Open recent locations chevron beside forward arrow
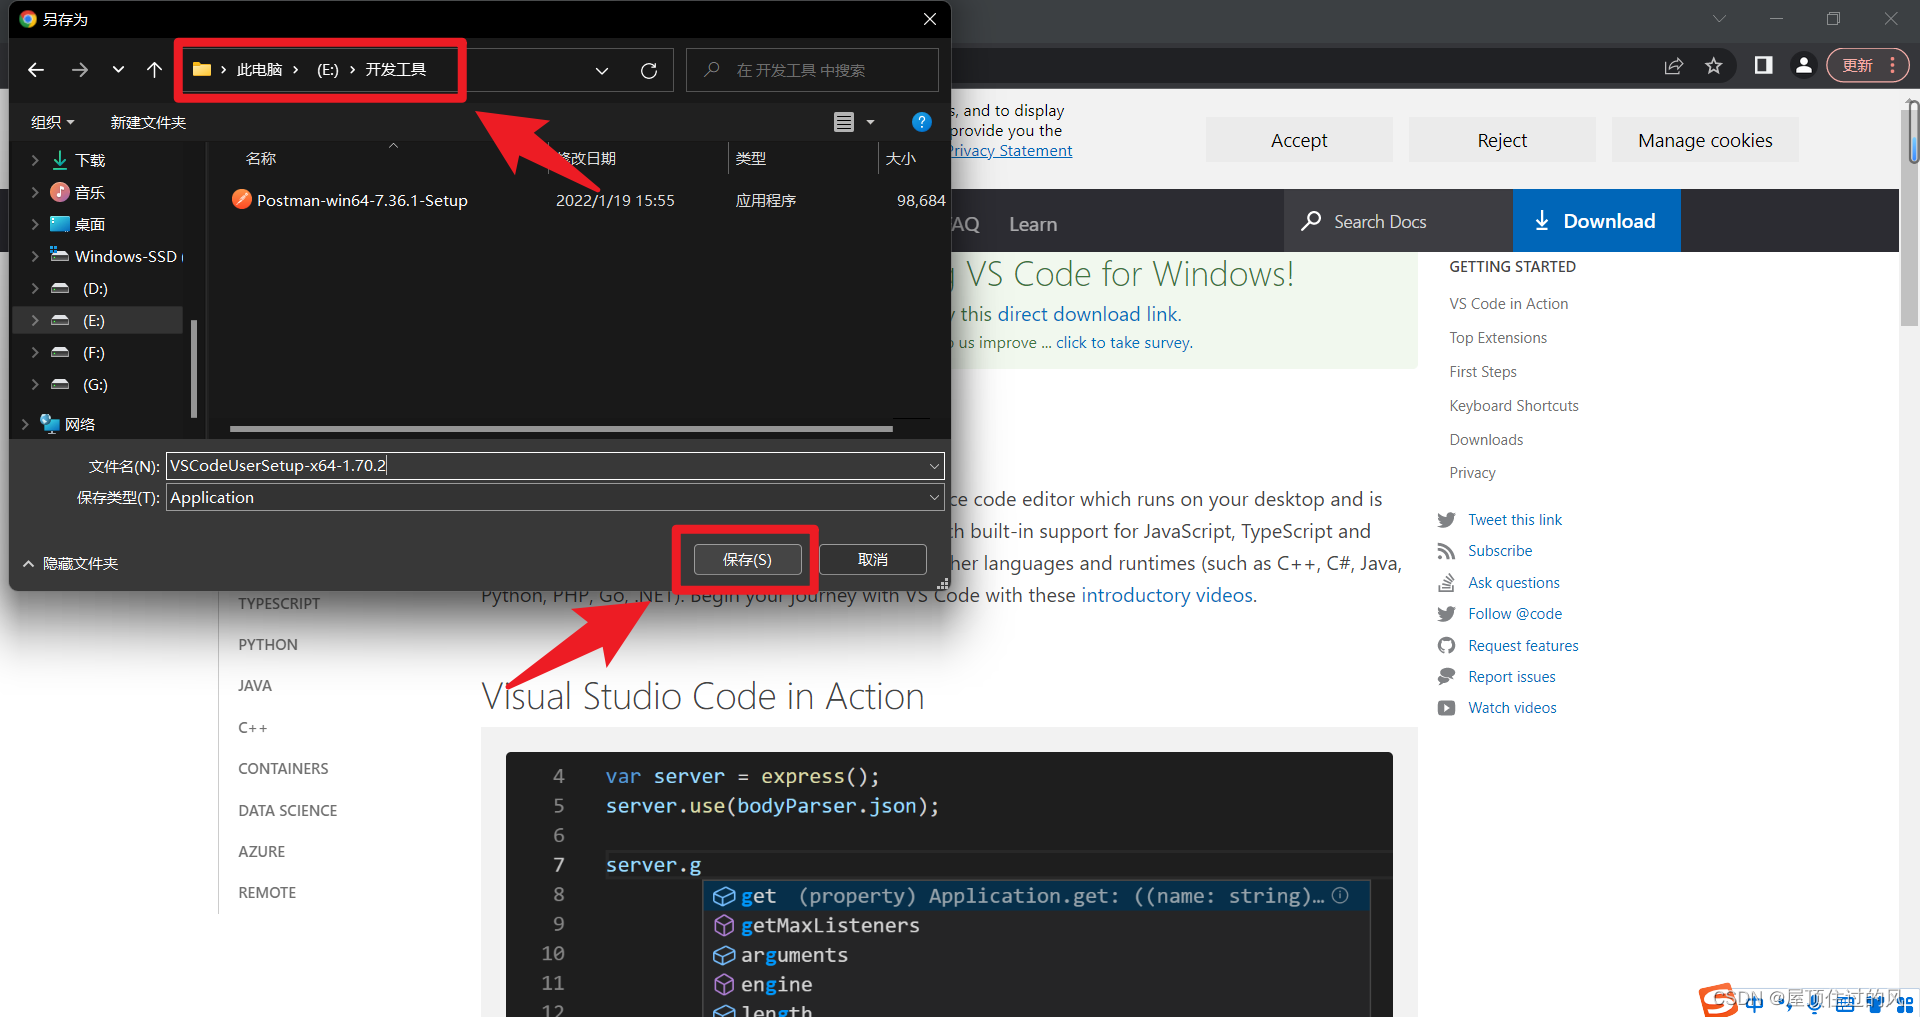The width and height of the screenshot is (1920, 1017). 118,70
